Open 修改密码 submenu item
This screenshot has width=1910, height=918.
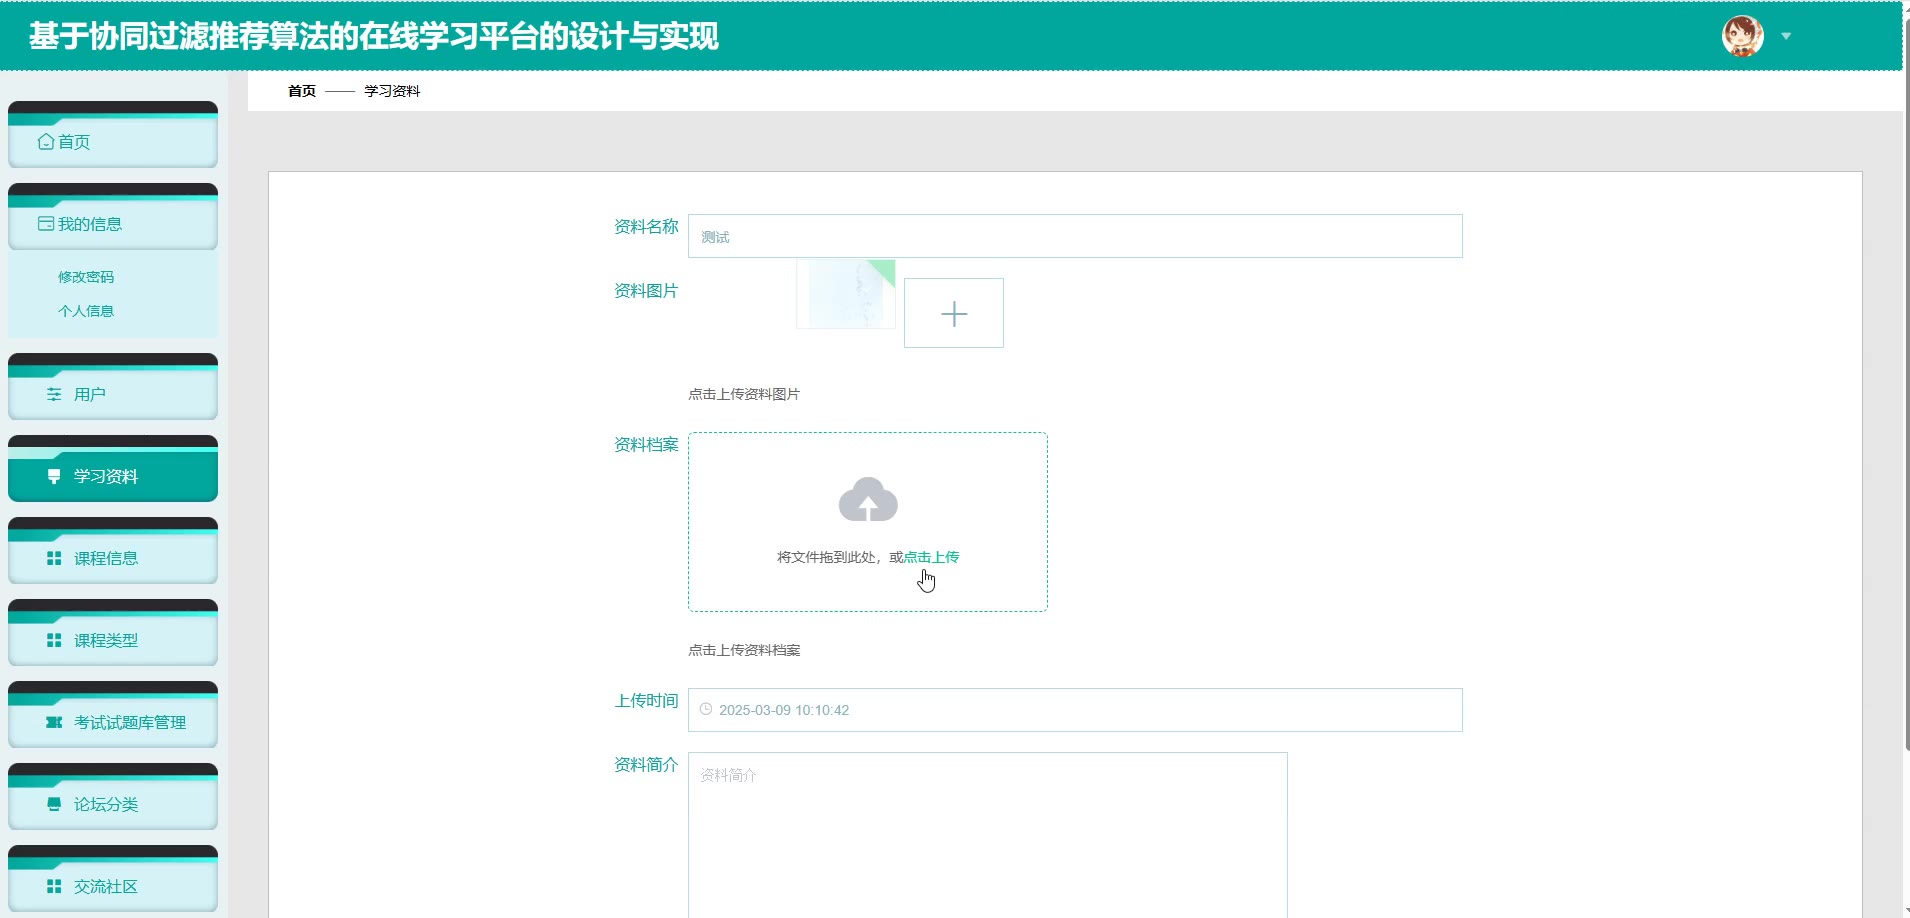pos(86,277)
